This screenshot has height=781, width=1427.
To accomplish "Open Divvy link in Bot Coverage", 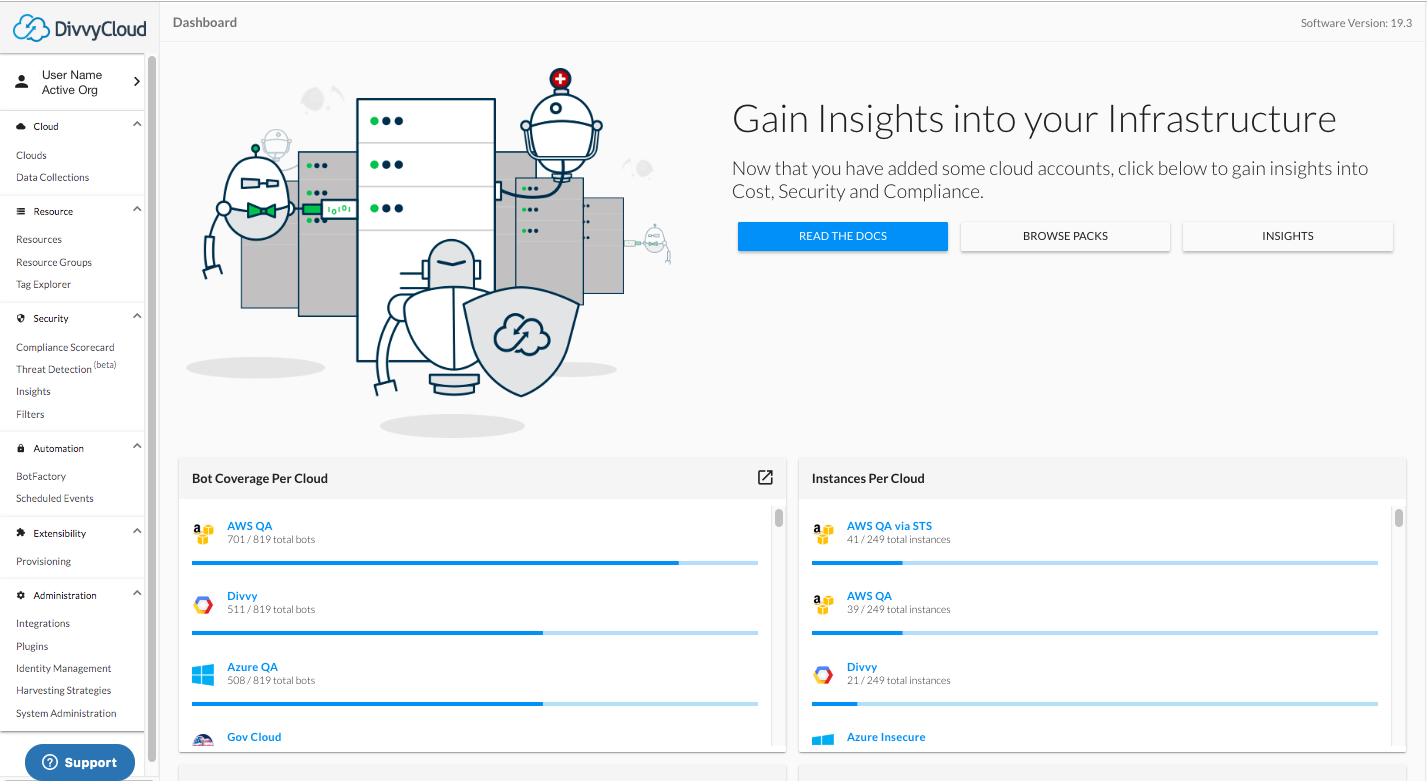I will (242, 597).
